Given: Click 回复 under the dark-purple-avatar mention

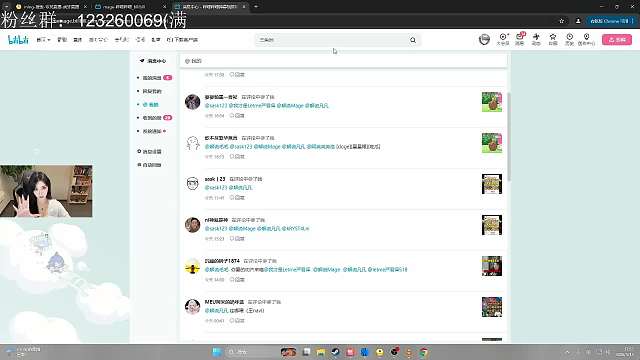Looking at the screenshot, I should [237, 116].
